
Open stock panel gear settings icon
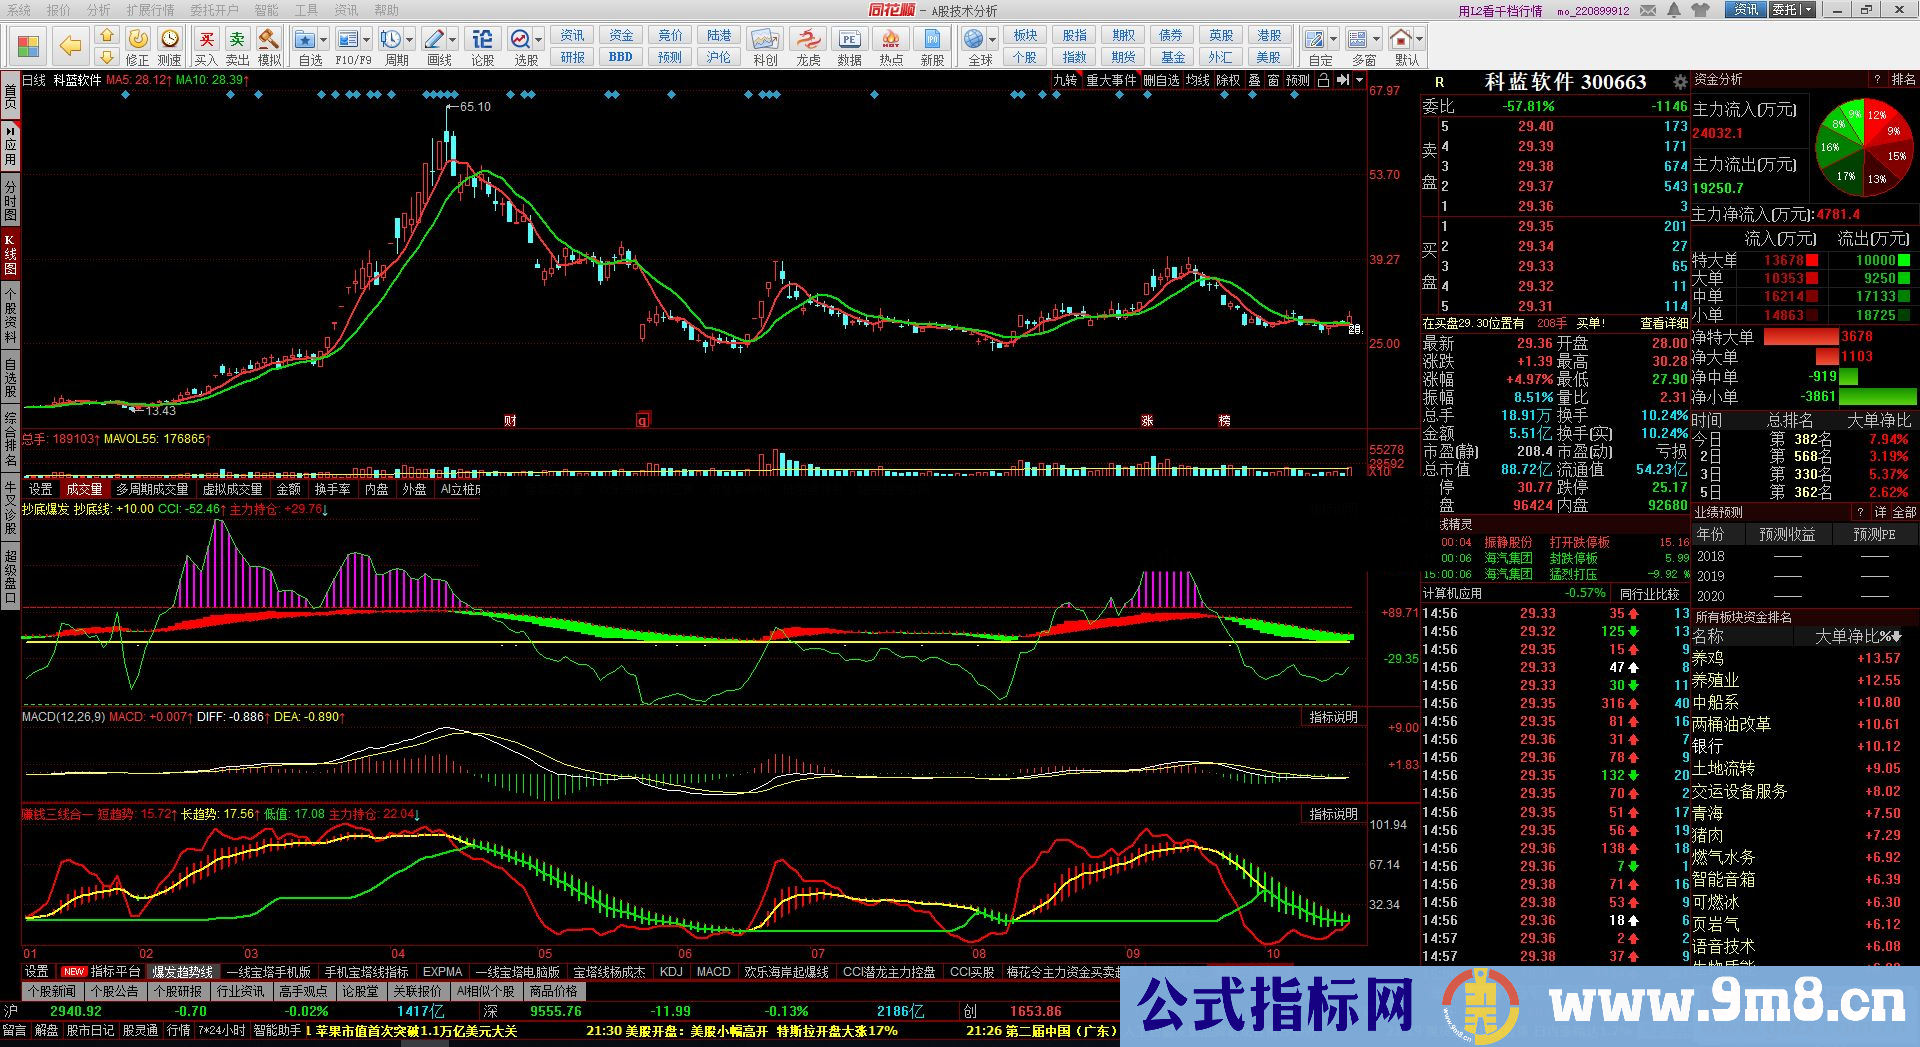(1680, 82)
